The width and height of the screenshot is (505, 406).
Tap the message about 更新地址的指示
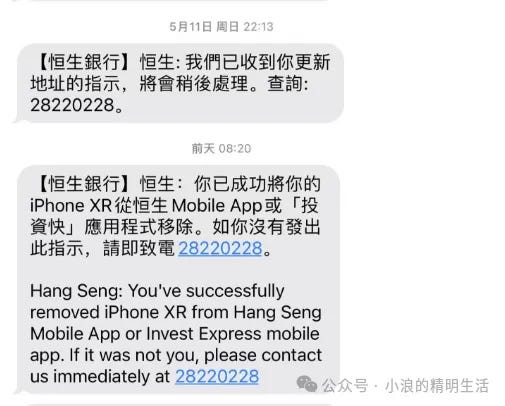pos(180,83)
